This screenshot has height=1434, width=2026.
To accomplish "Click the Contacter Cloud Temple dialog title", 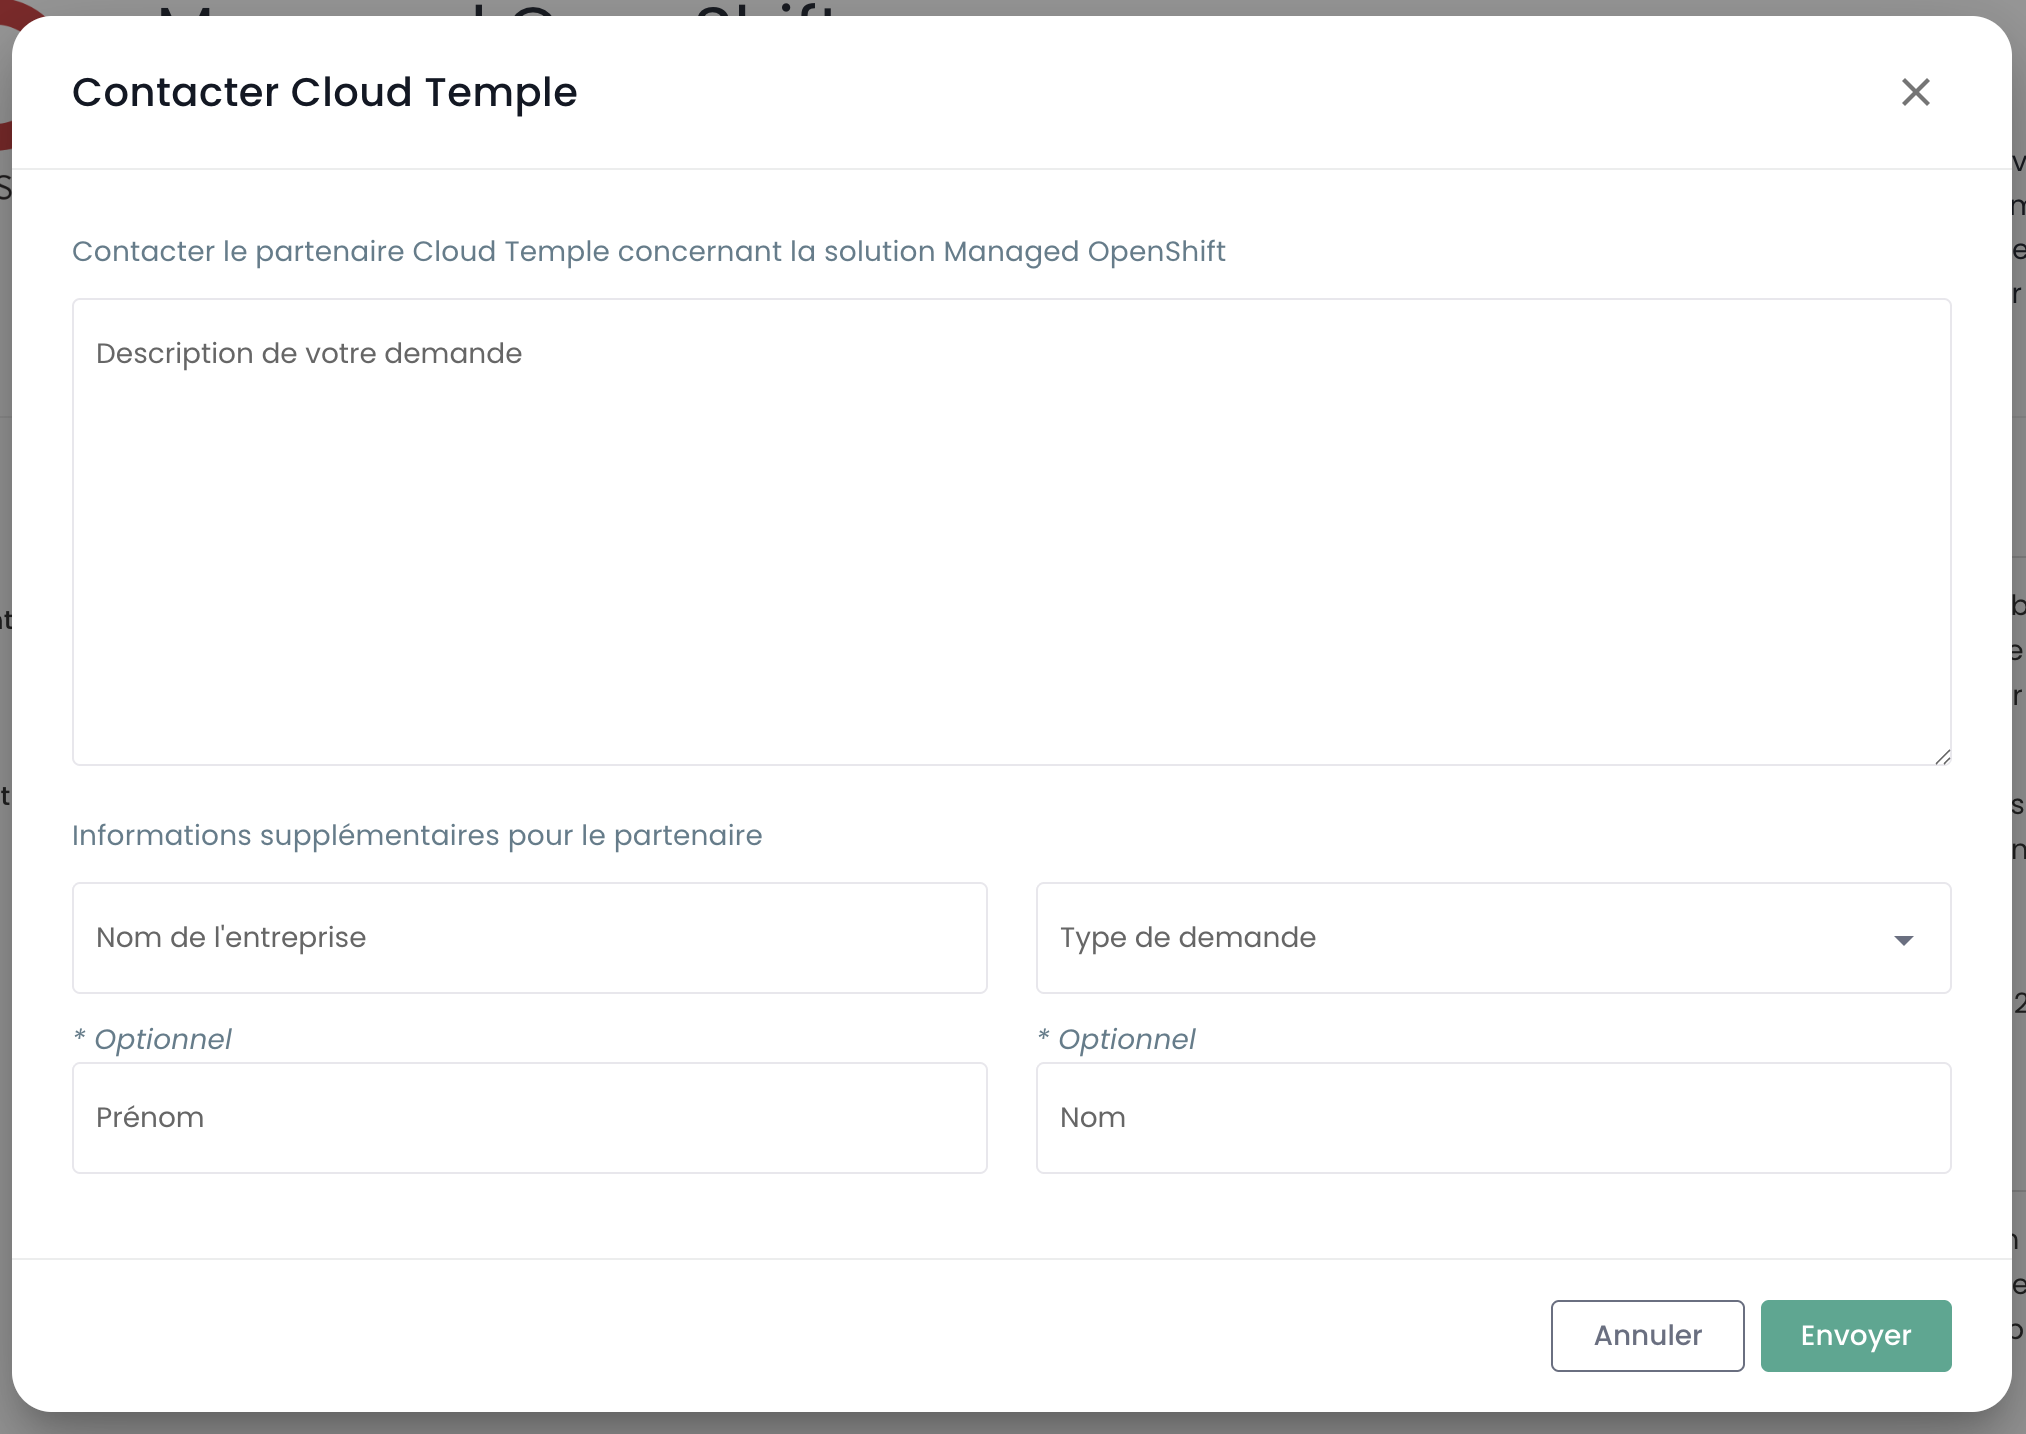I will point(325,93).
